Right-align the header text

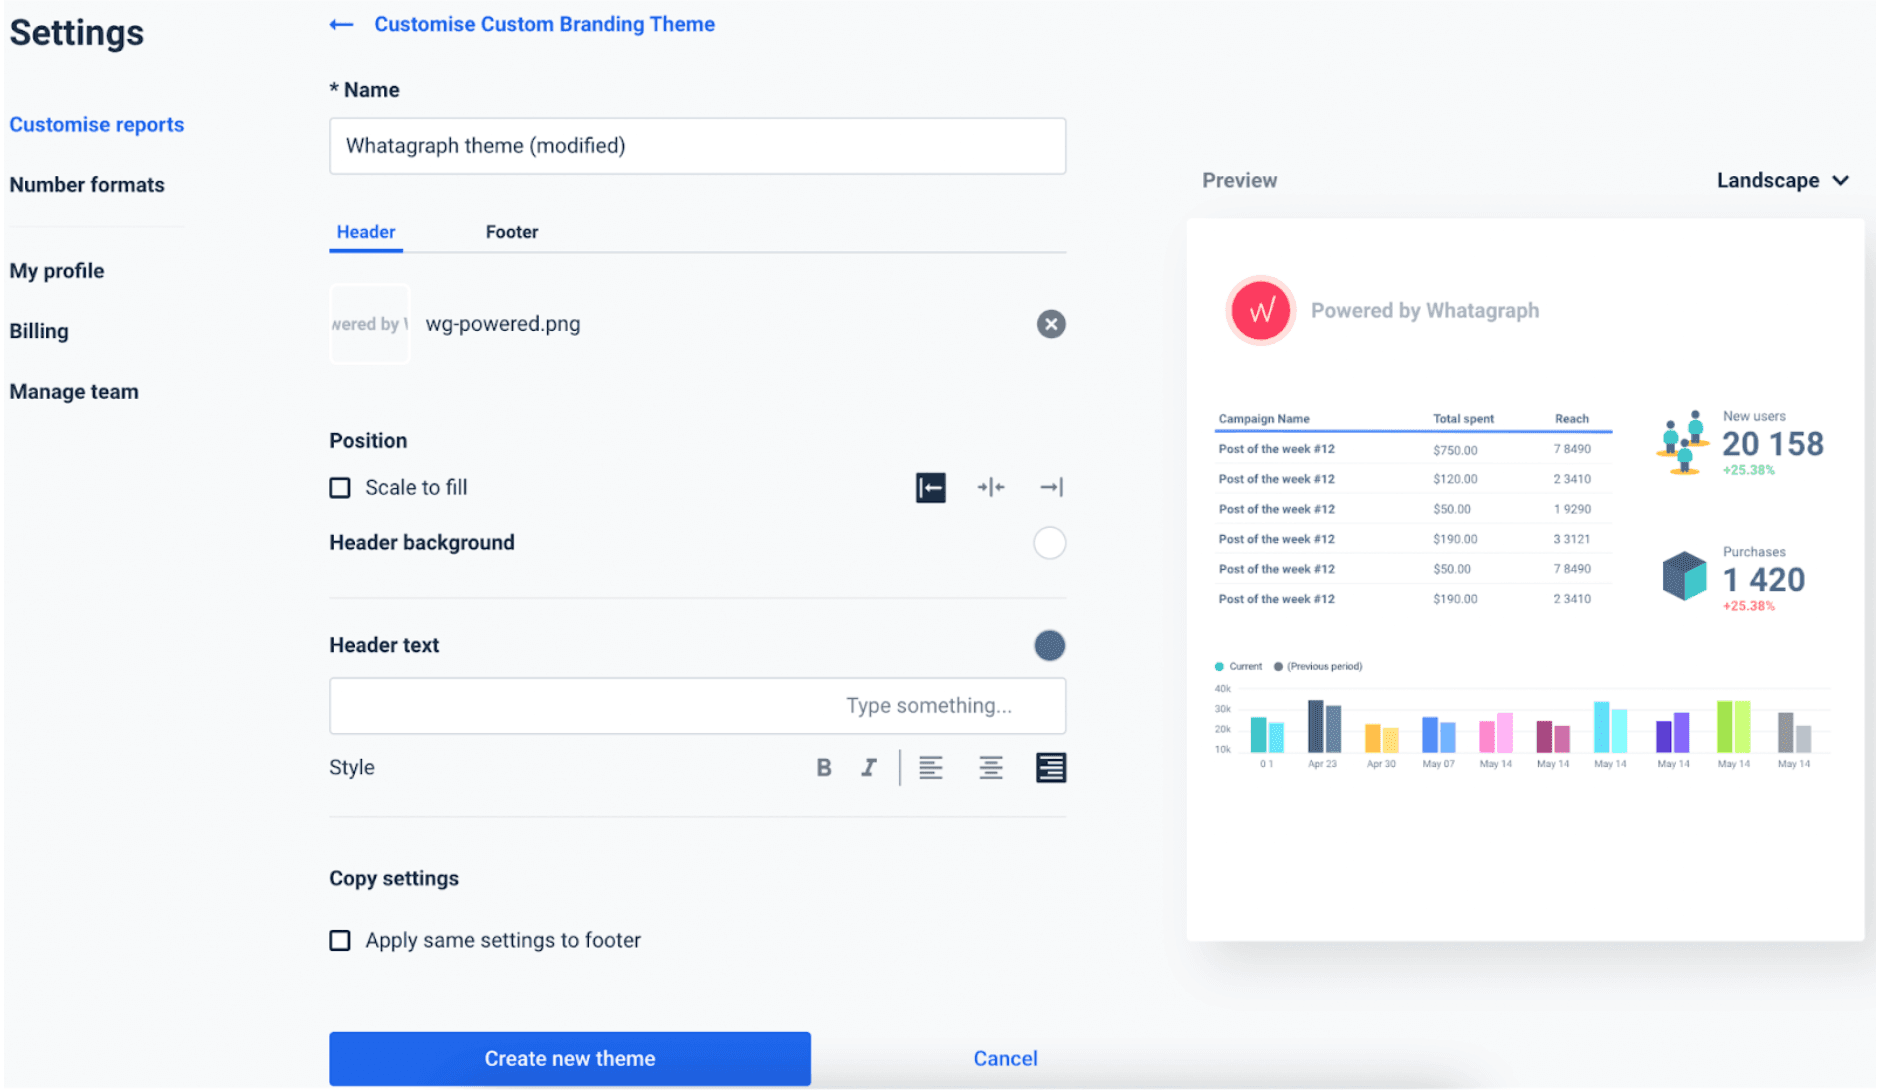[1050, 768]
